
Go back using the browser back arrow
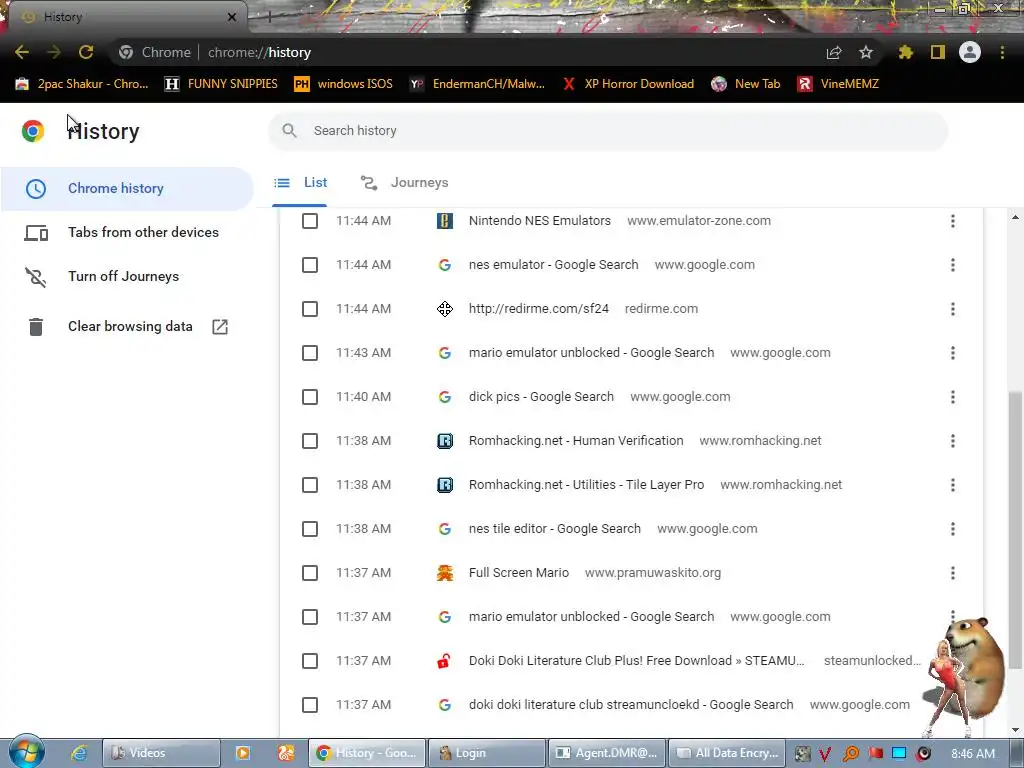22,52
